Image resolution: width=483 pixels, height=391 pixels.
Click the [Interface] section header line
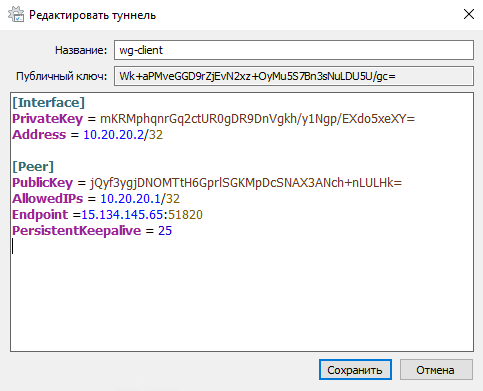pyautogui.click(x=49, y=103)
